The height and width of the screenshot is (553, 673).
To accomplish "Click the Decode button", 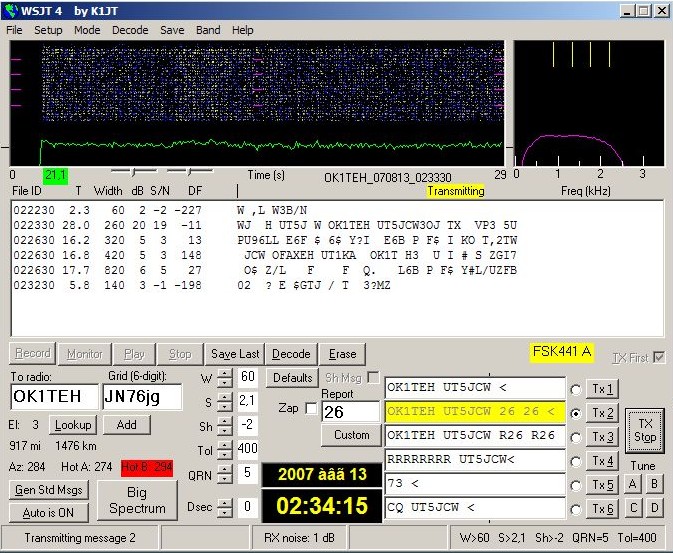I will pos(291,354).
